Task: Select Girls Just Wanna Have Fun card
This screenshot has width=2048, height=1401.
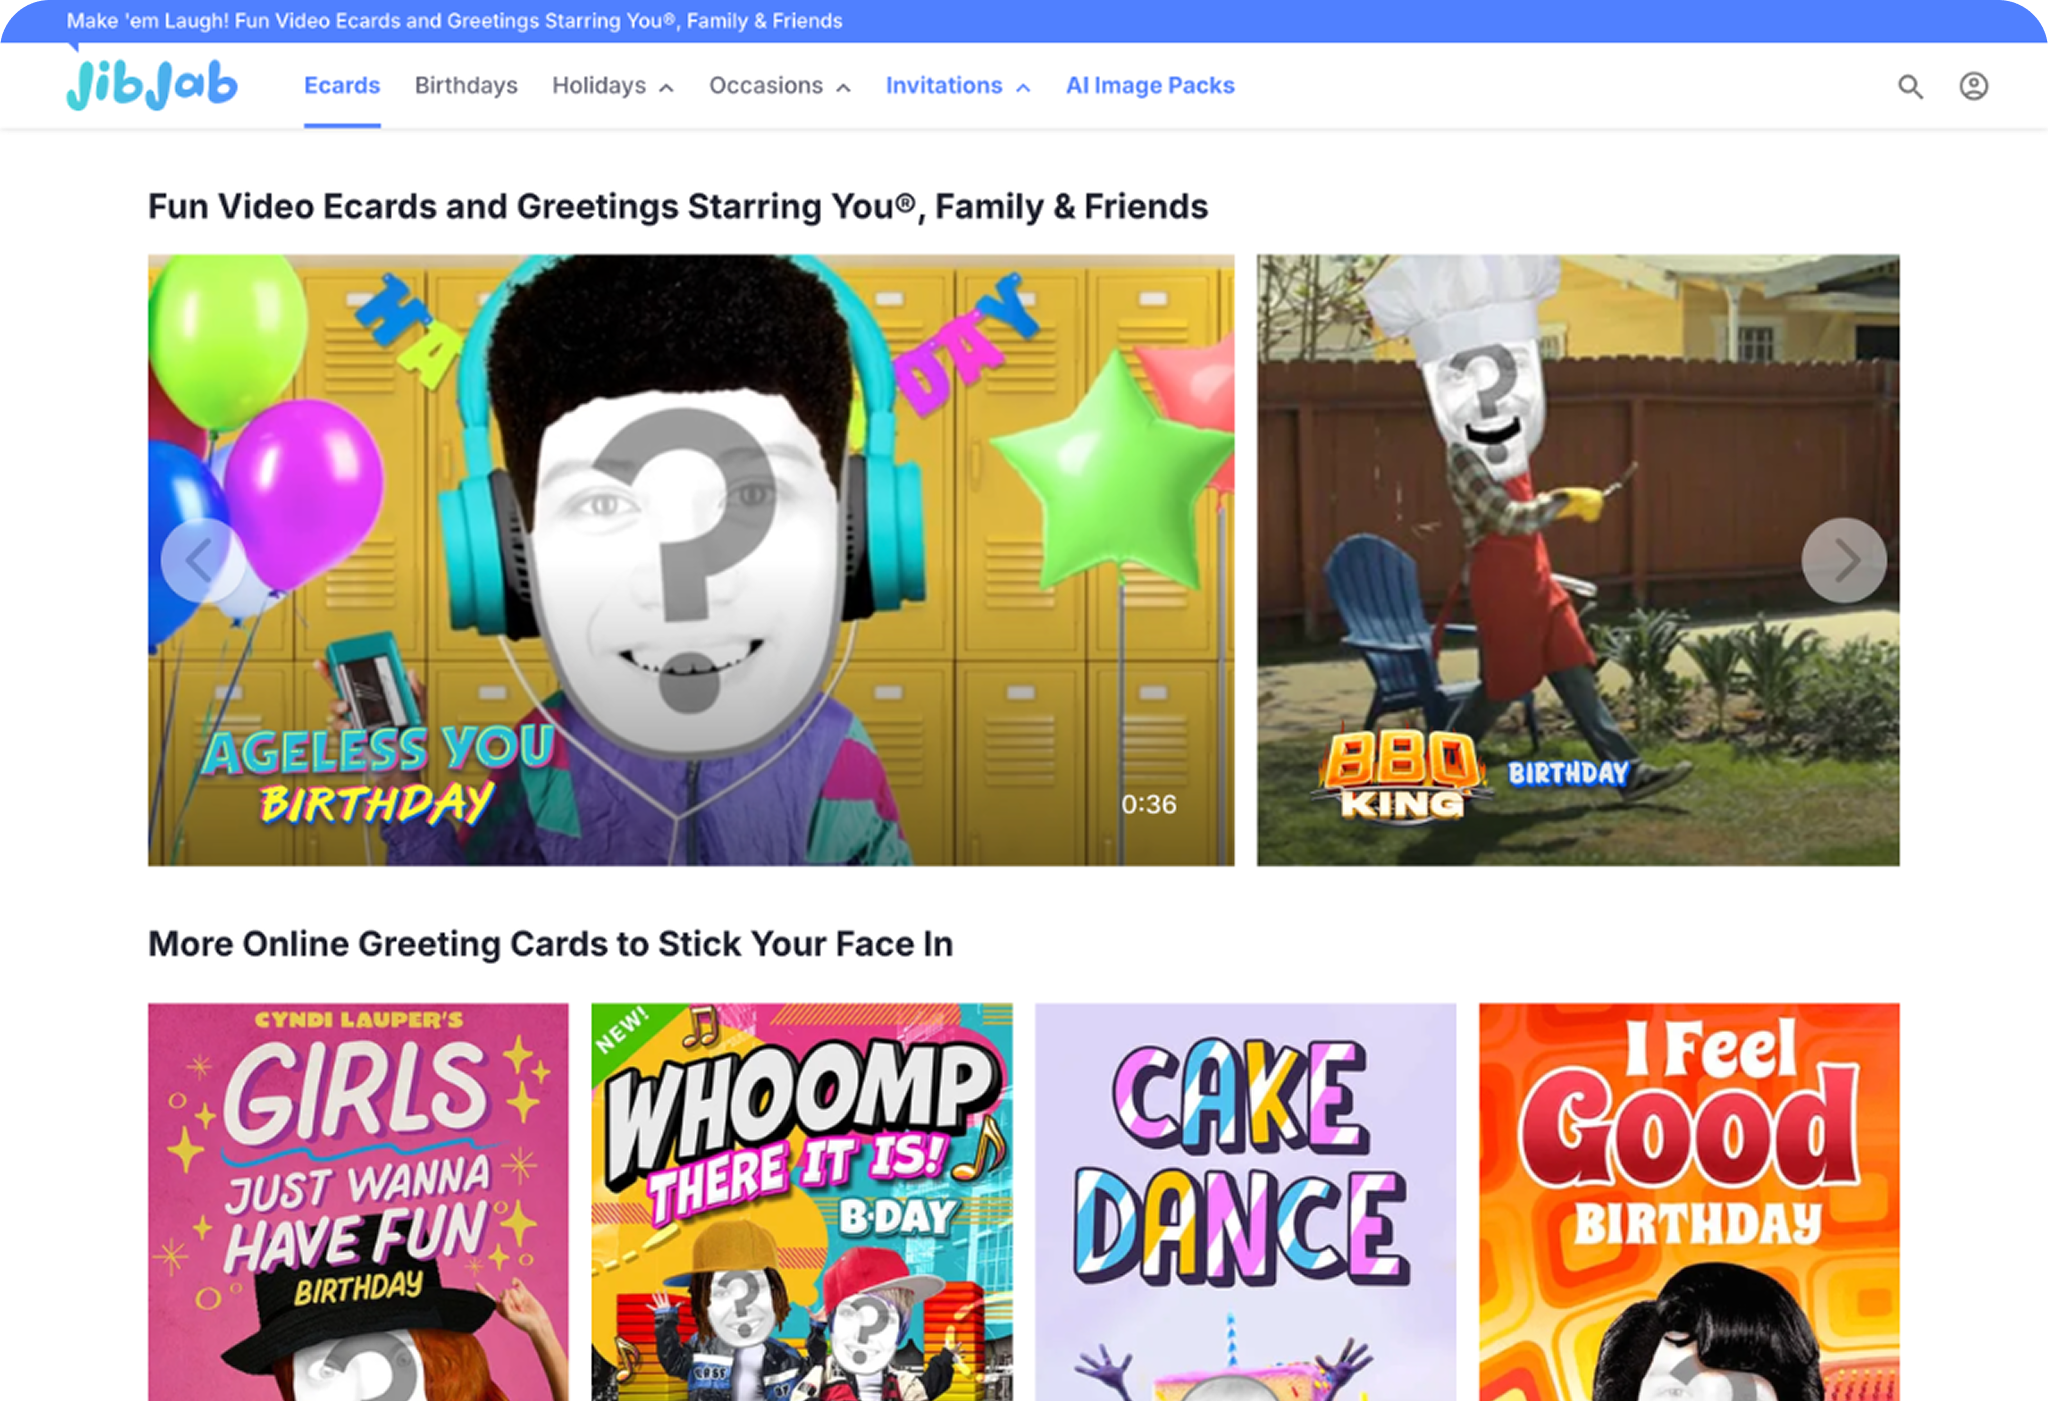Action: coord(358,1200)
